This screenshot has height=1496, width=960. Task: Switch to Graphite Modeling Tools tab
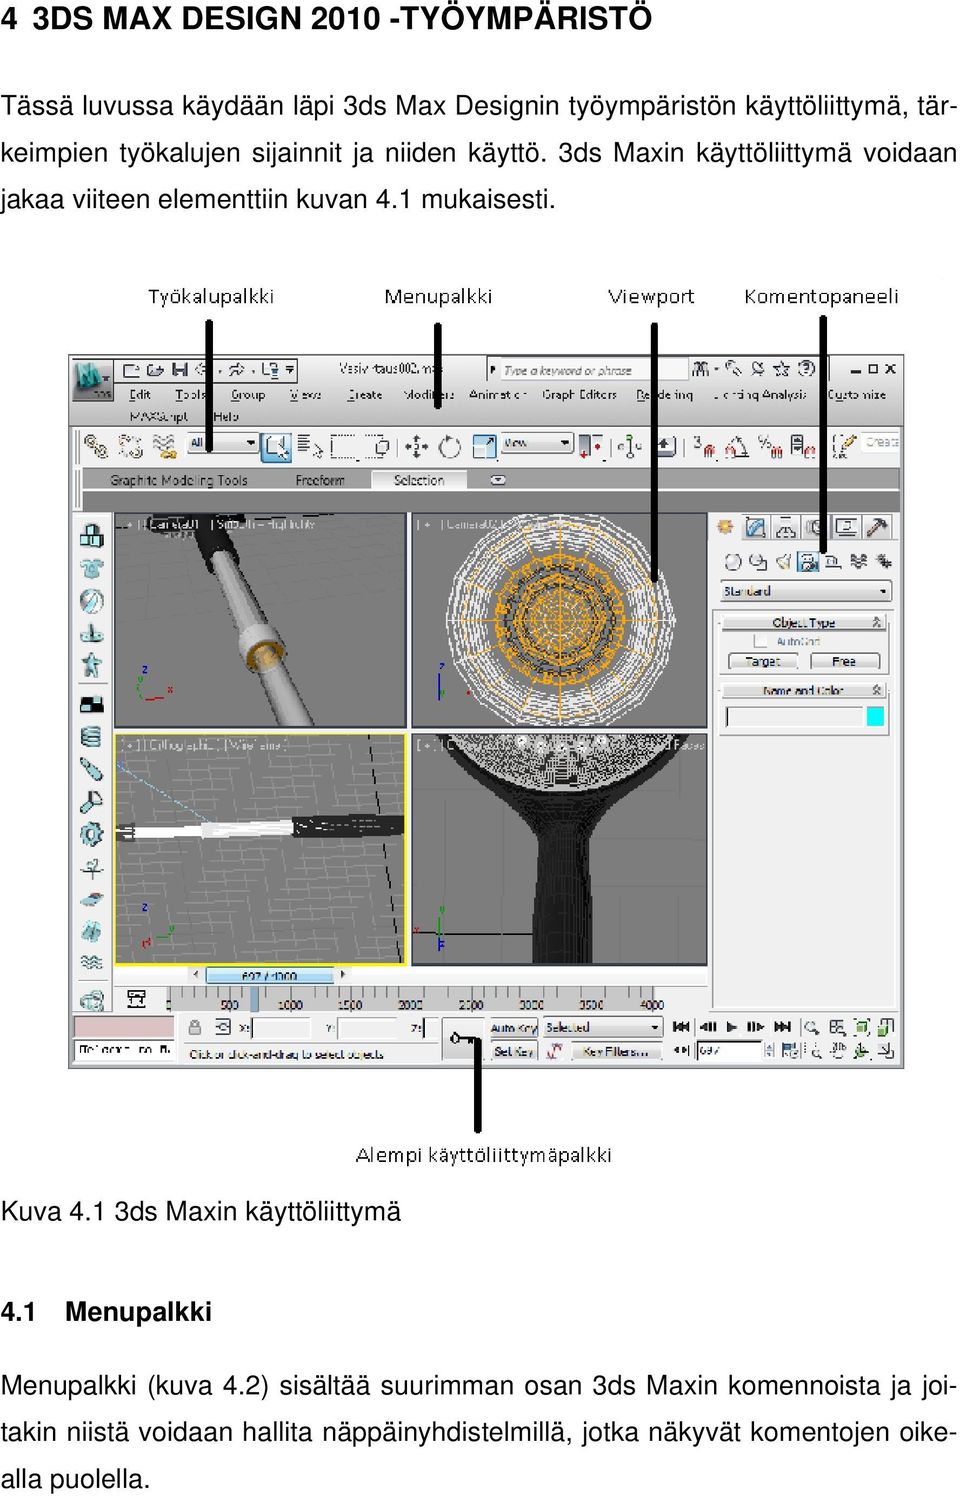(x=179, y=480)
